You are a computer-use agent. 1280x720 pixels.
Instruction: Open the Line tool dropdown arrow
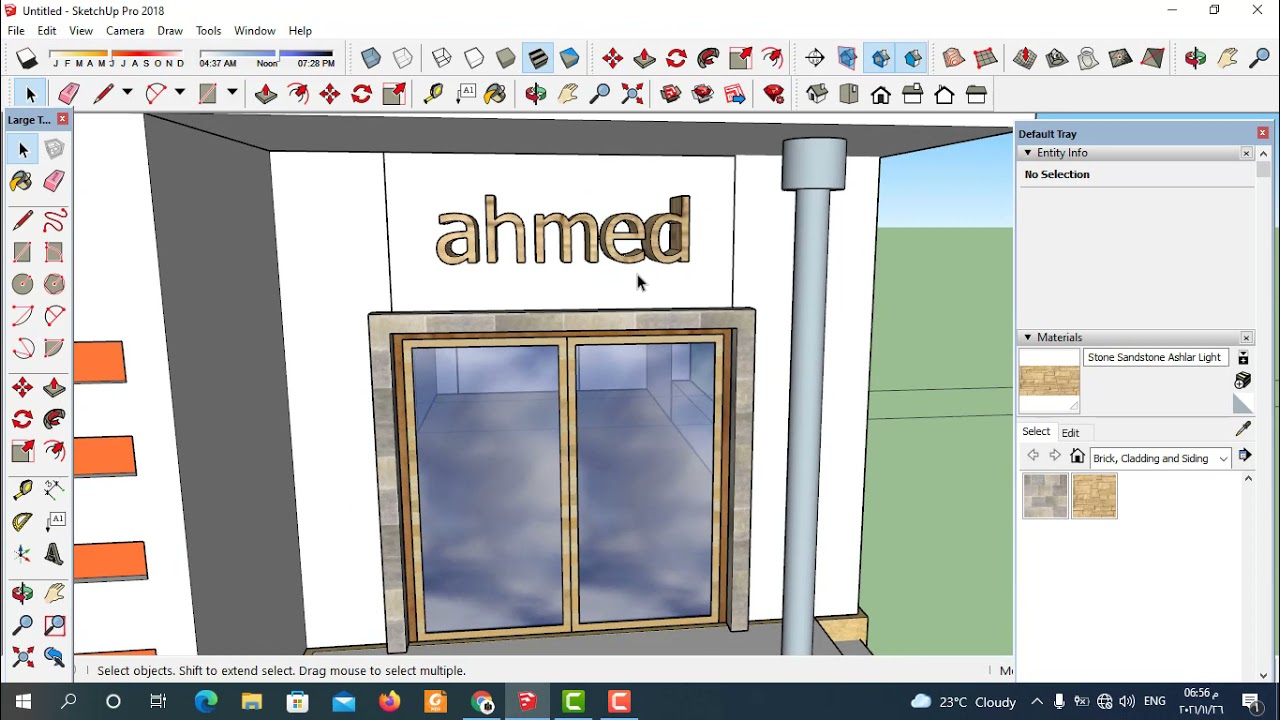[127, 93]
